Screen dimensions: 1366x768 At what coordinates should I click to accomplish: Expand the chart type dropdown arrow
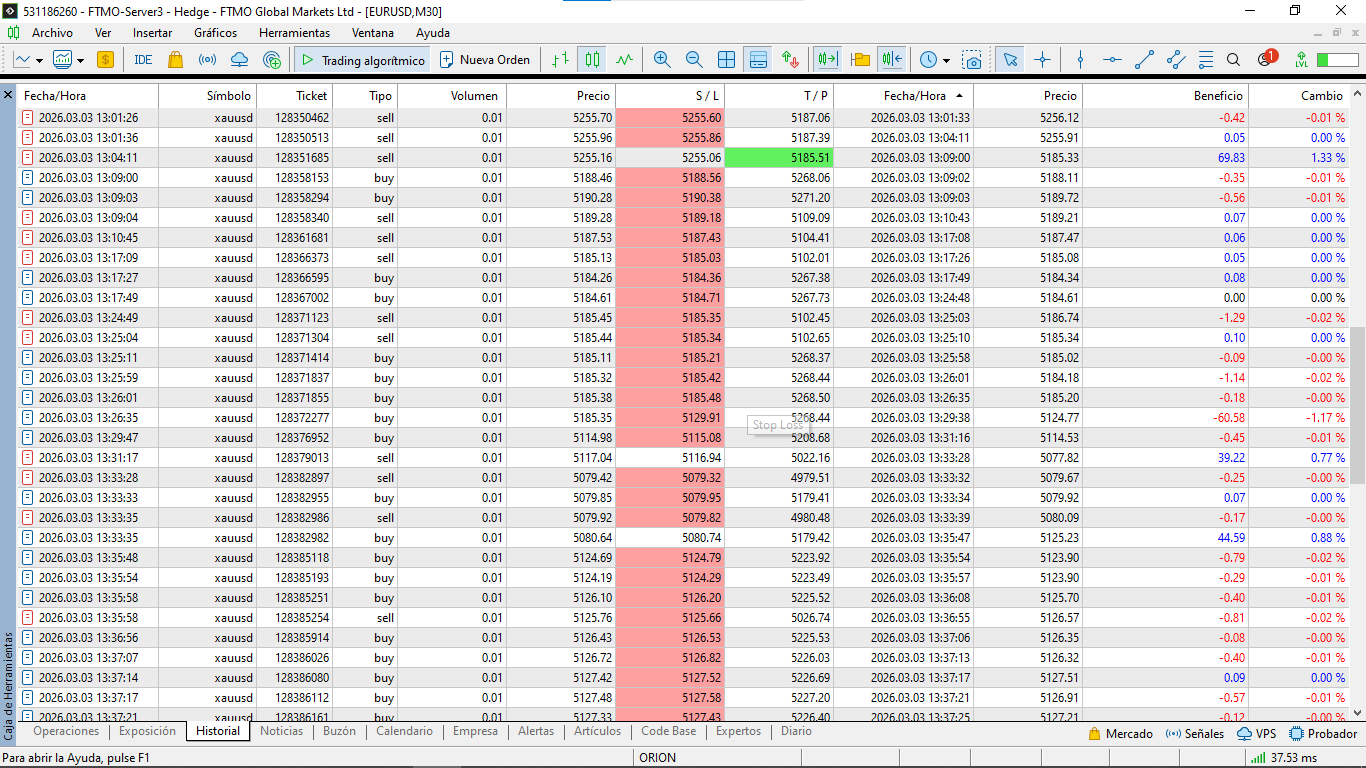coord(39,61)
